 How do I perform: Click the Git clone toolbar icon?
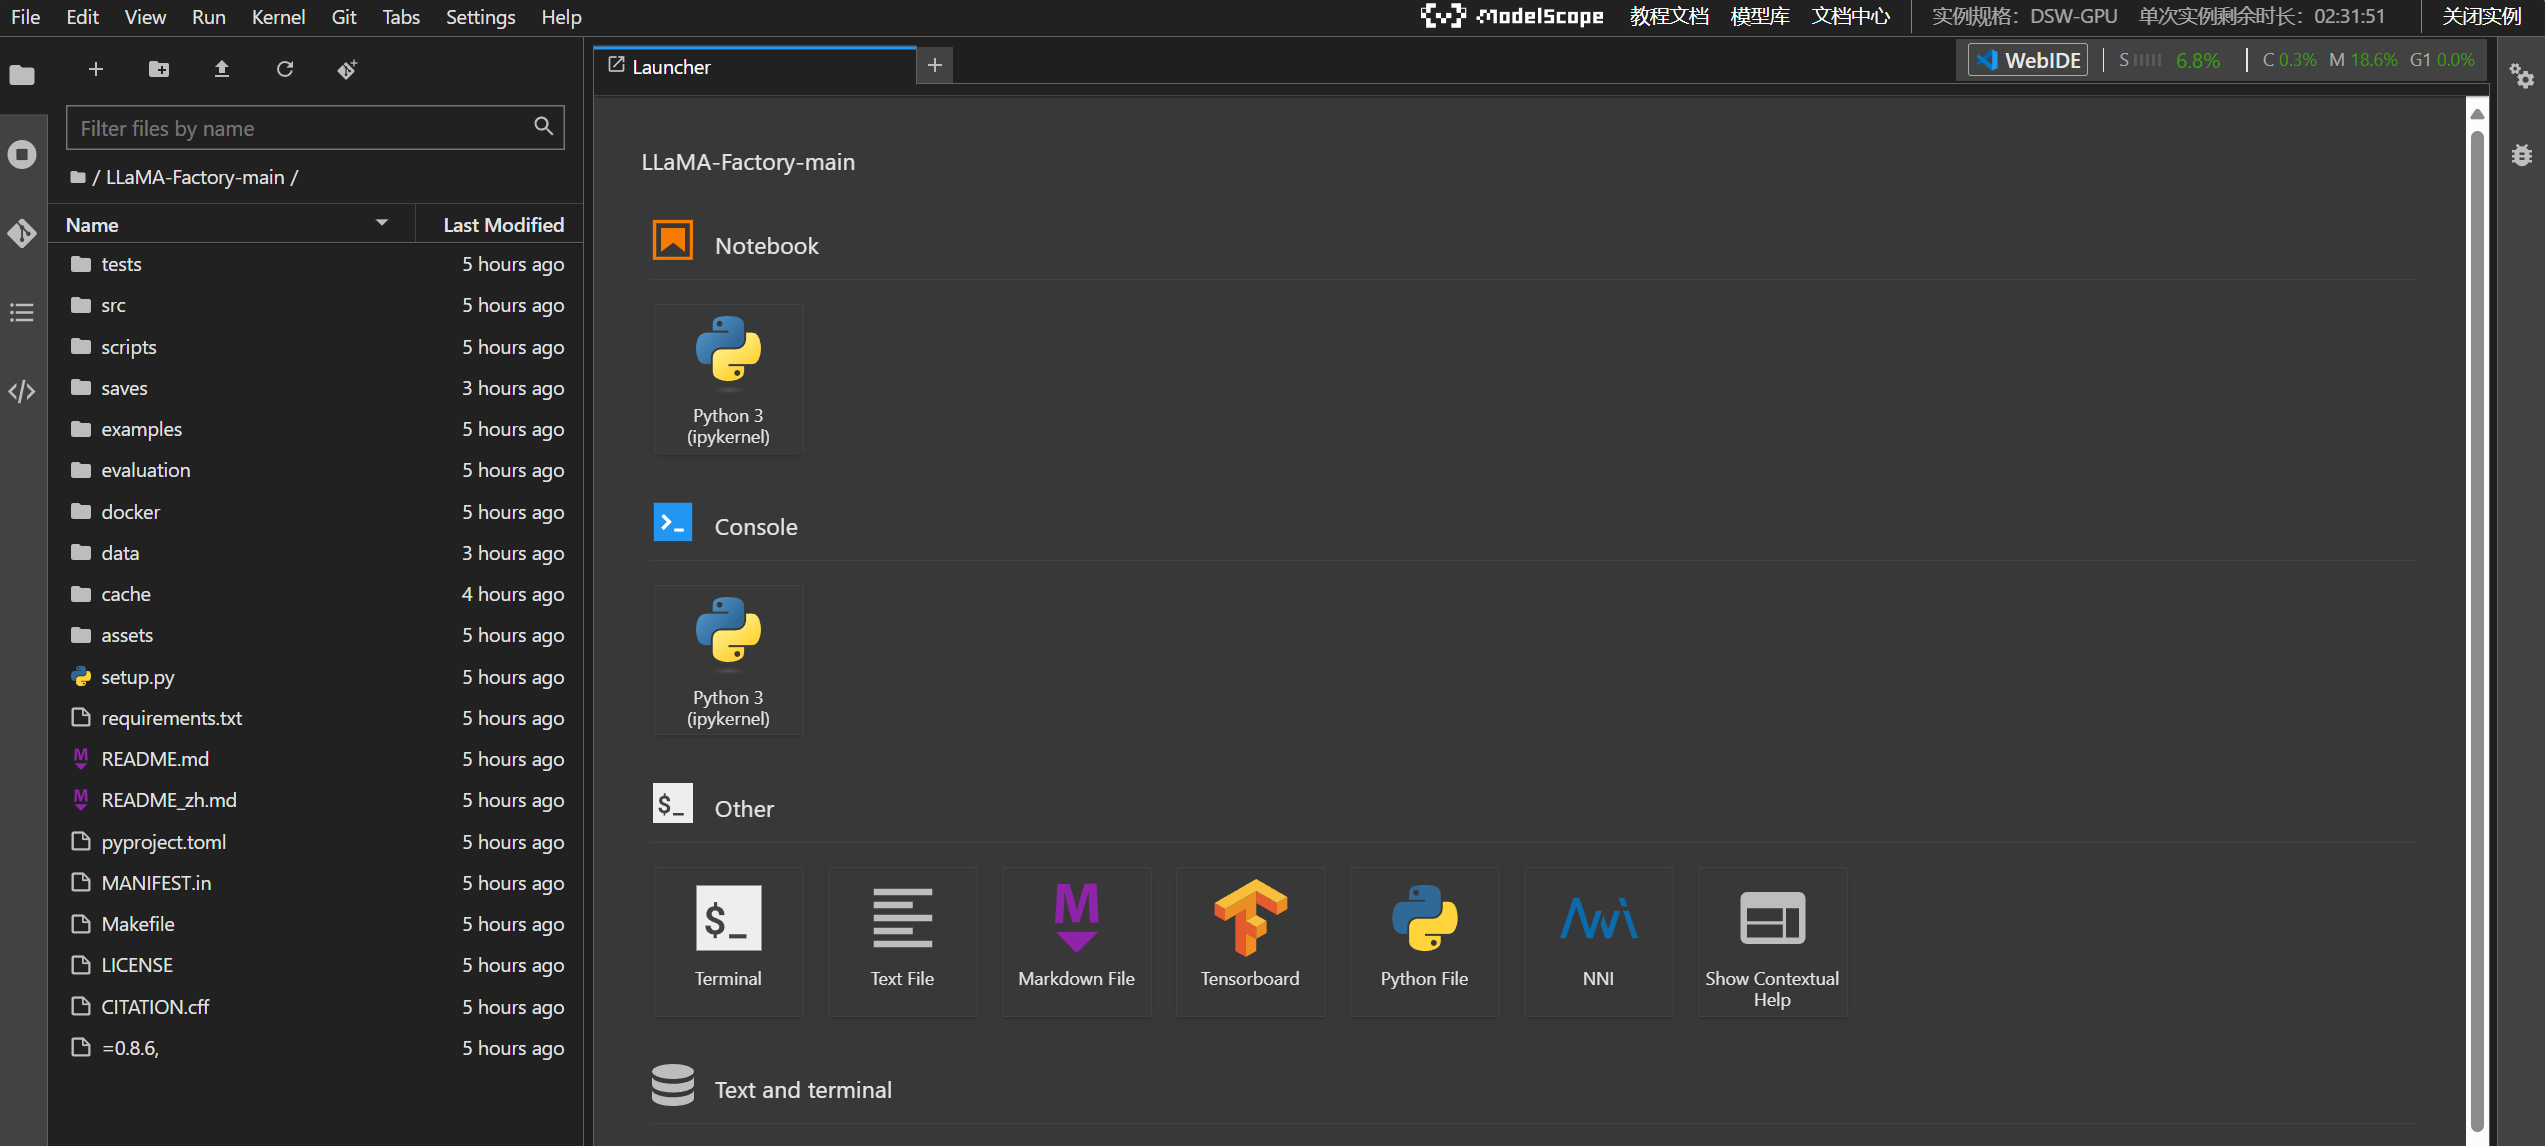pyautogui.click(x=347, y=69)
